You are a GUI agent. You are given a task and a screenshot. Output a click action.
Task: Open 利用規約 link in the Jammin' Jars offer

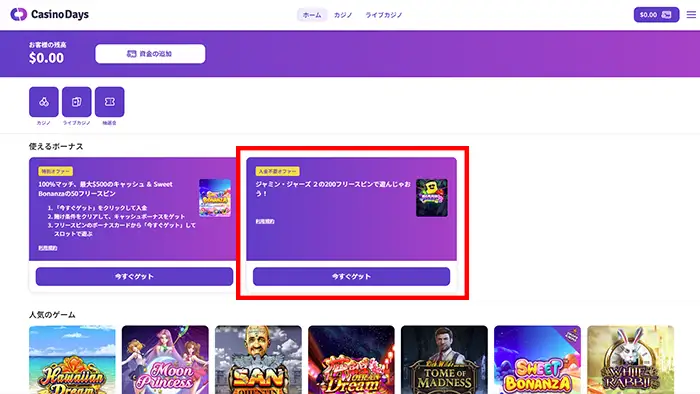point(265,221)
